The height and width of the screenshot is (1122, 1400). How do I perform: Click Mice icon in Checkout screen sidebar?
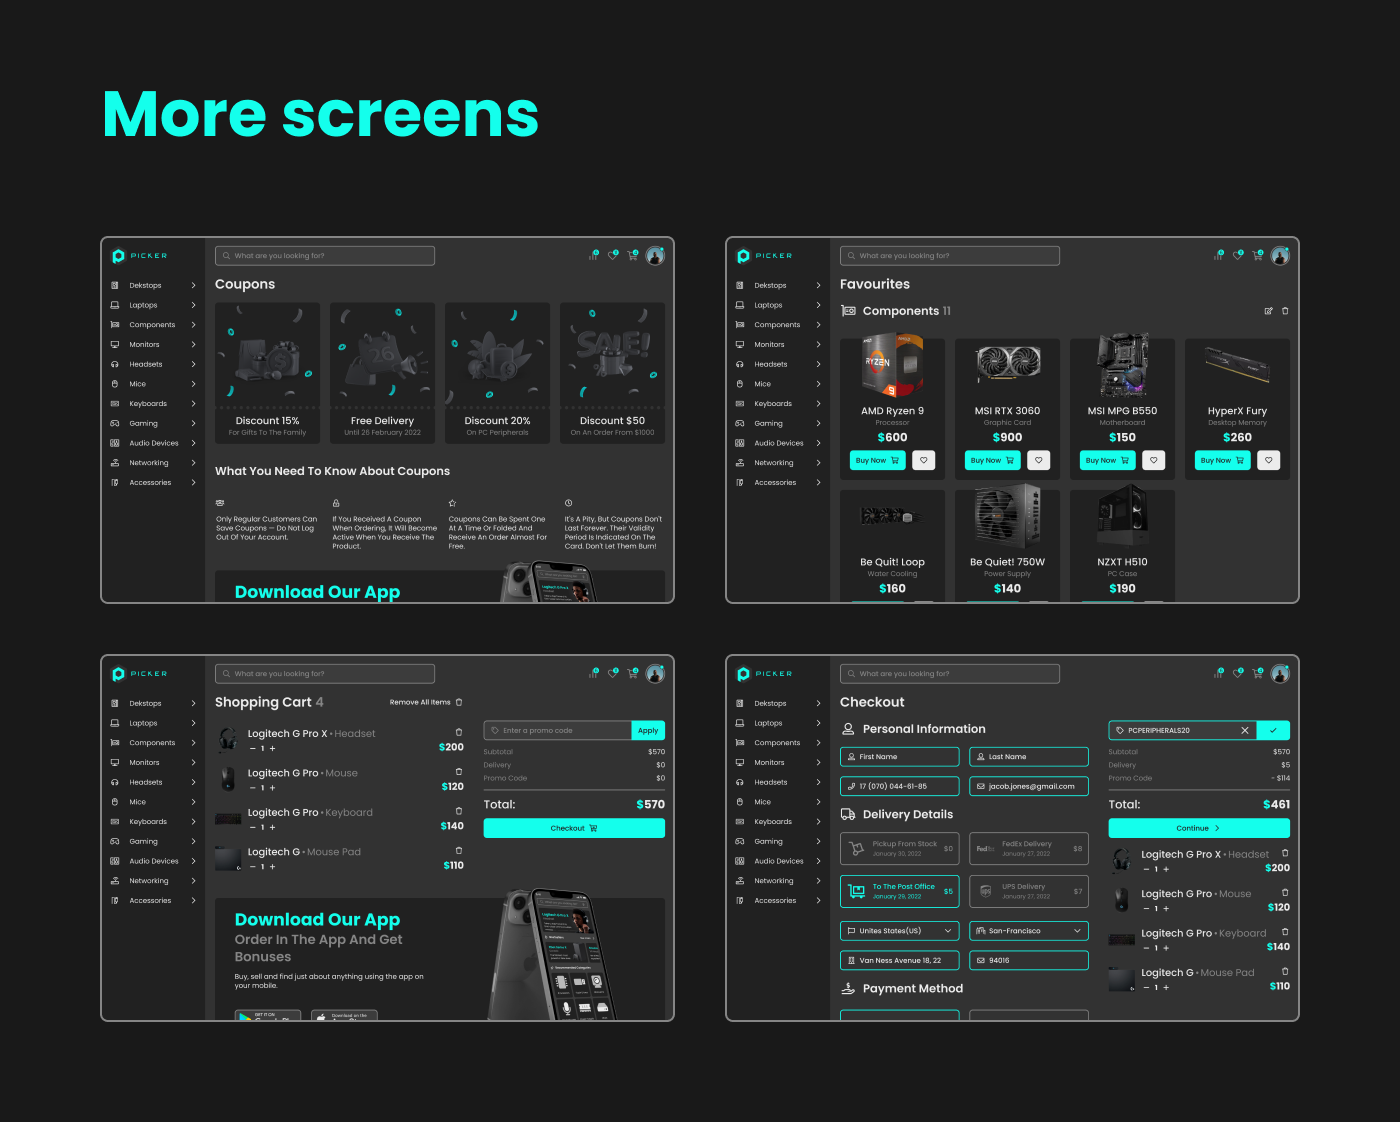[x=740, y=802]
